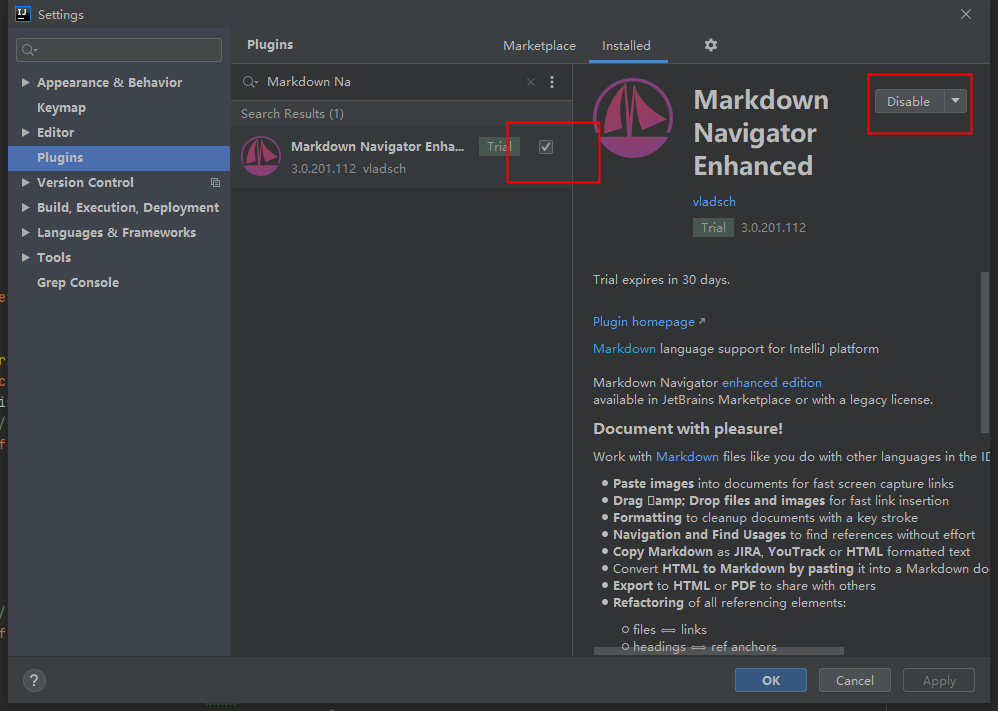Select the Installed tab
998x711 pixels.
626,46
